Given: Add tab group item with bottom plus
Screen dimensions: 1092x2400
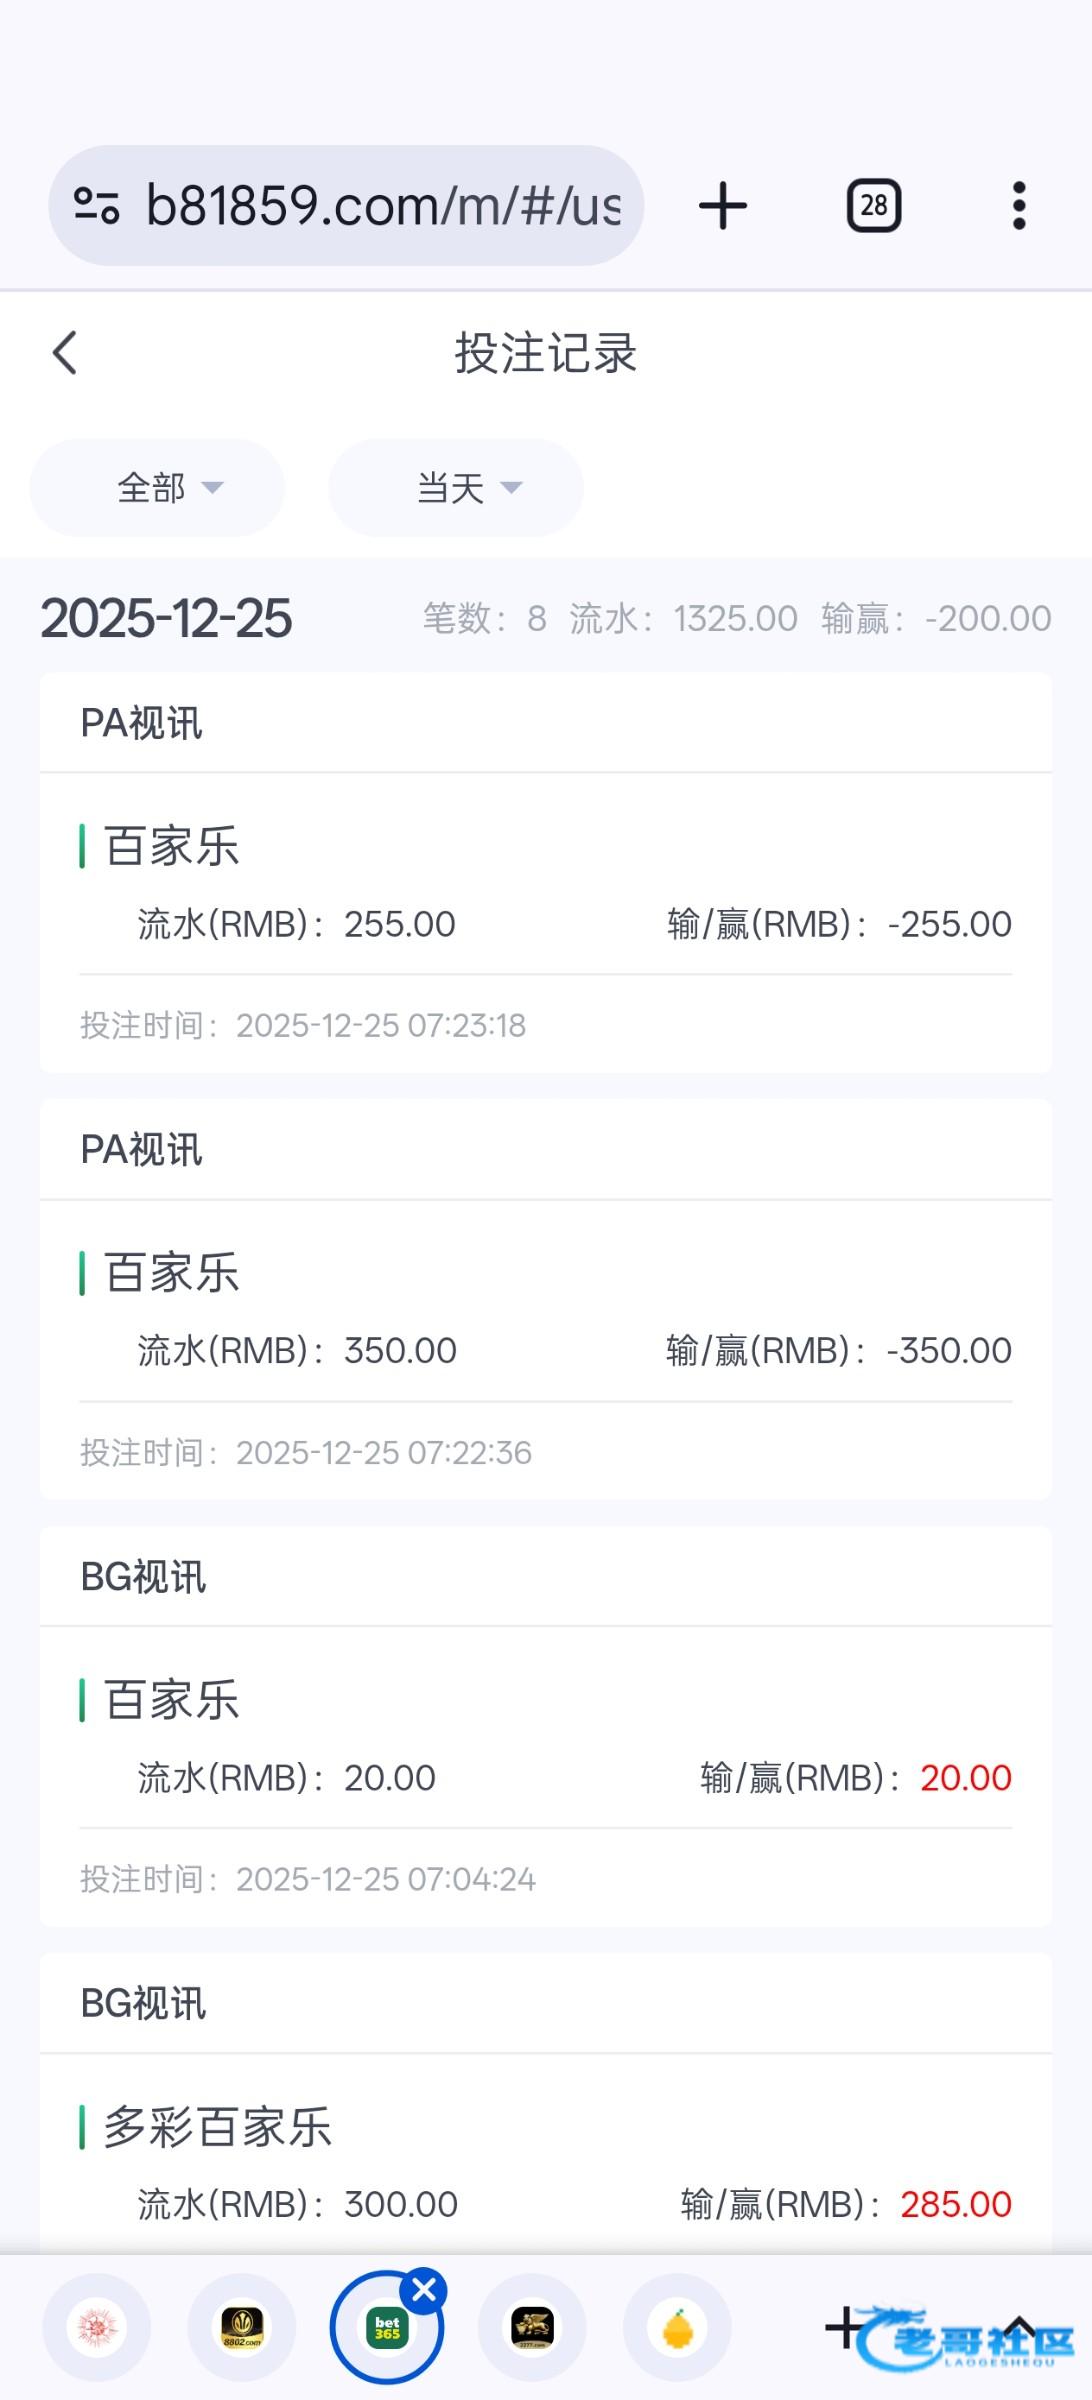Looking at the screenshot, I should (x=845, y=2328).
